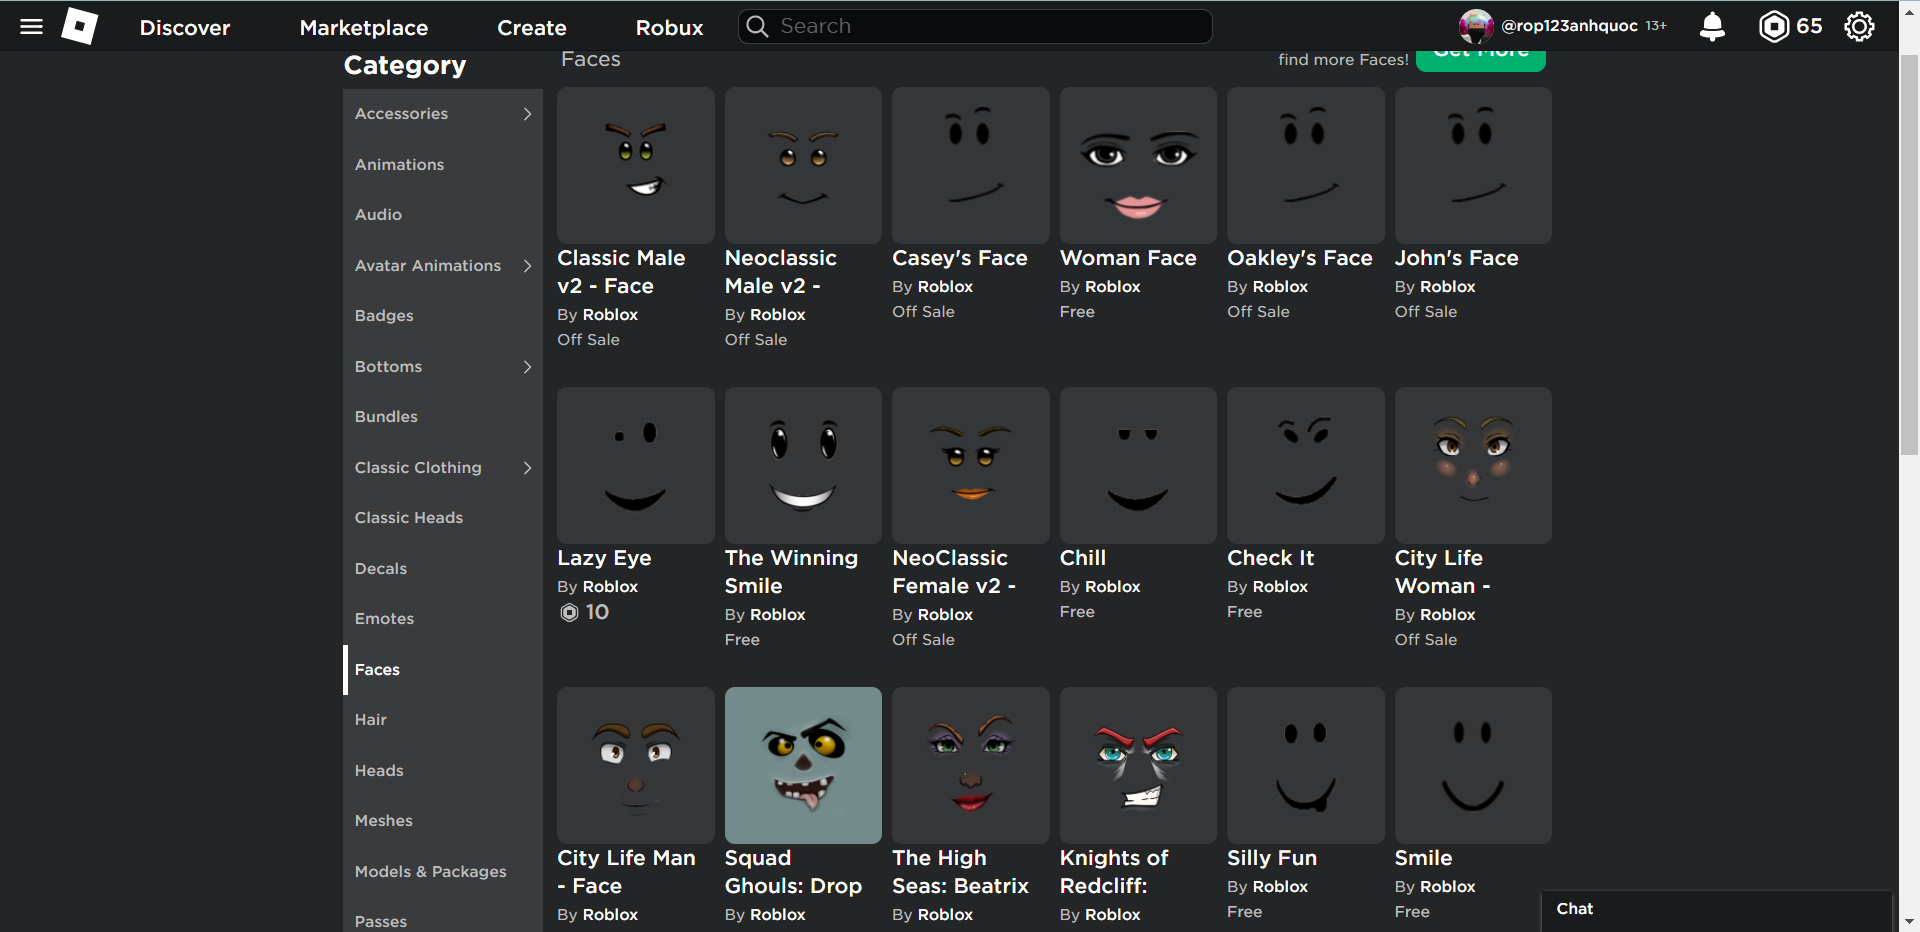The width and height of the screenshot is (1920, 932).
Task: Select the Hair category
Action: [443, 720]
